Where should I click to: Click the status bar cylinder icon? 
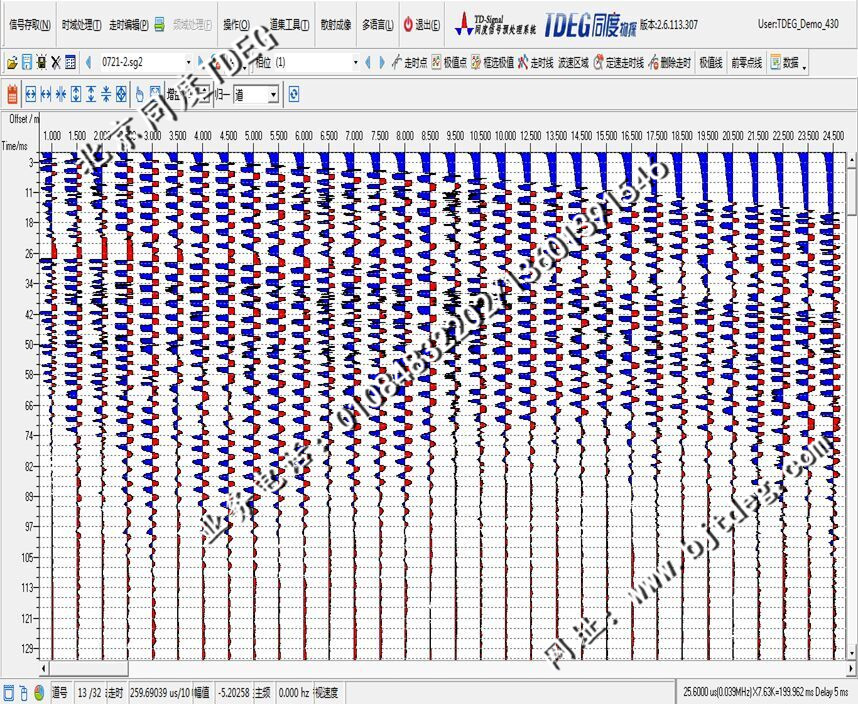pos(24,693)
